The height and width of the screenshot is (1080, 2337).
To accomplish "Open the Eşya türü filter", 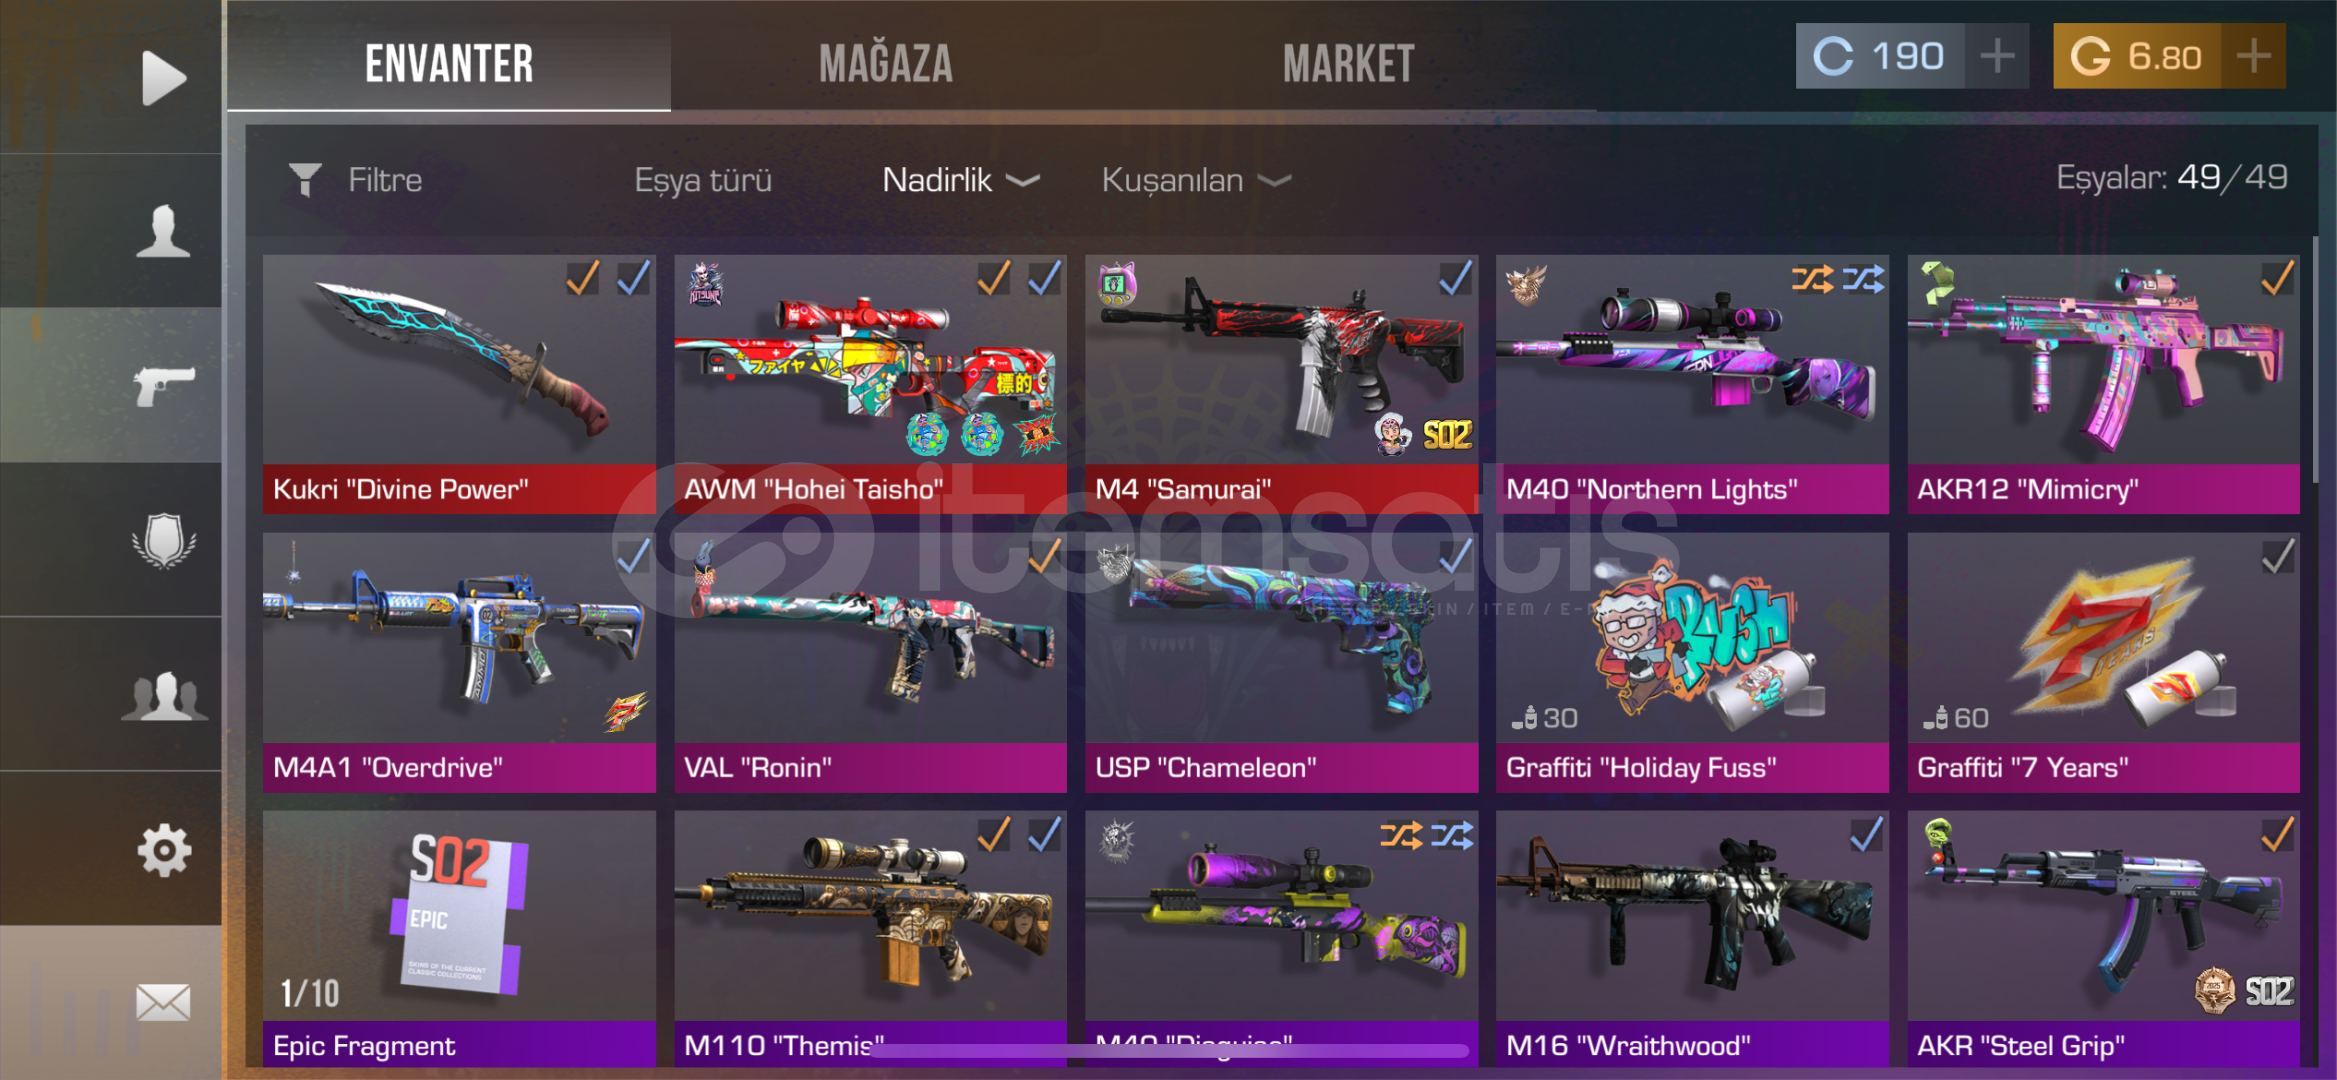I will (x=703, y=180).
